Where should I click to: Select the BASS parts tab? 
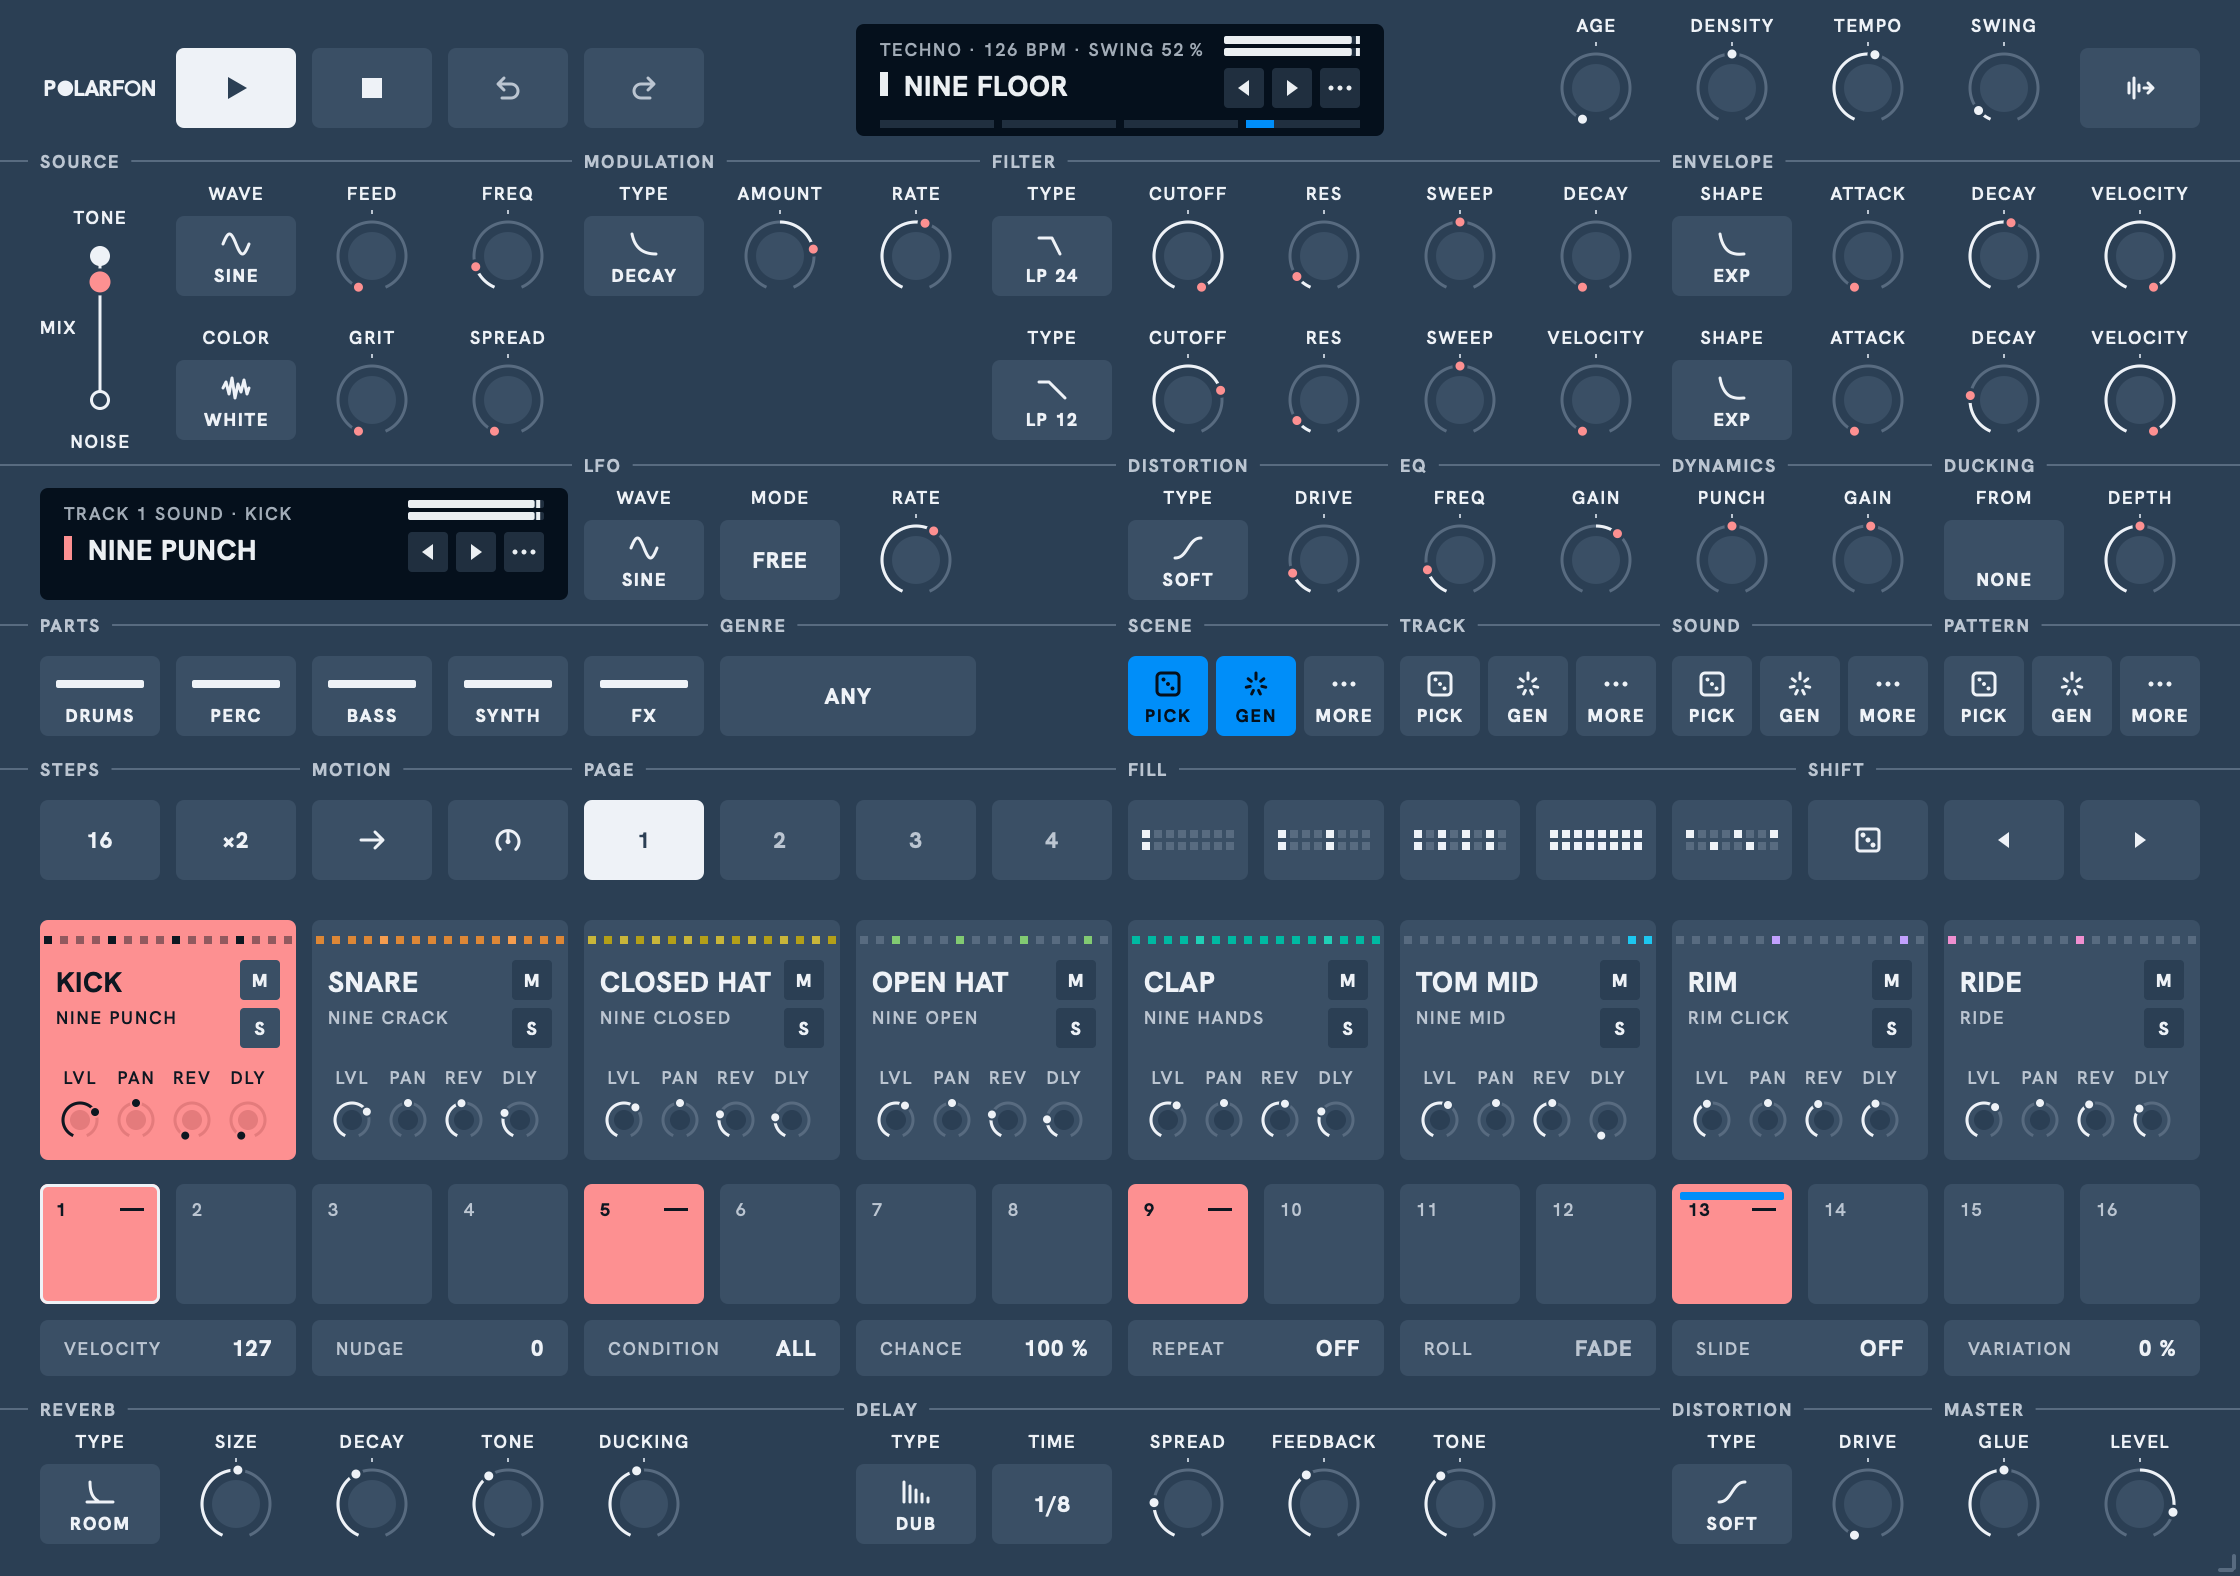point(372,696)
